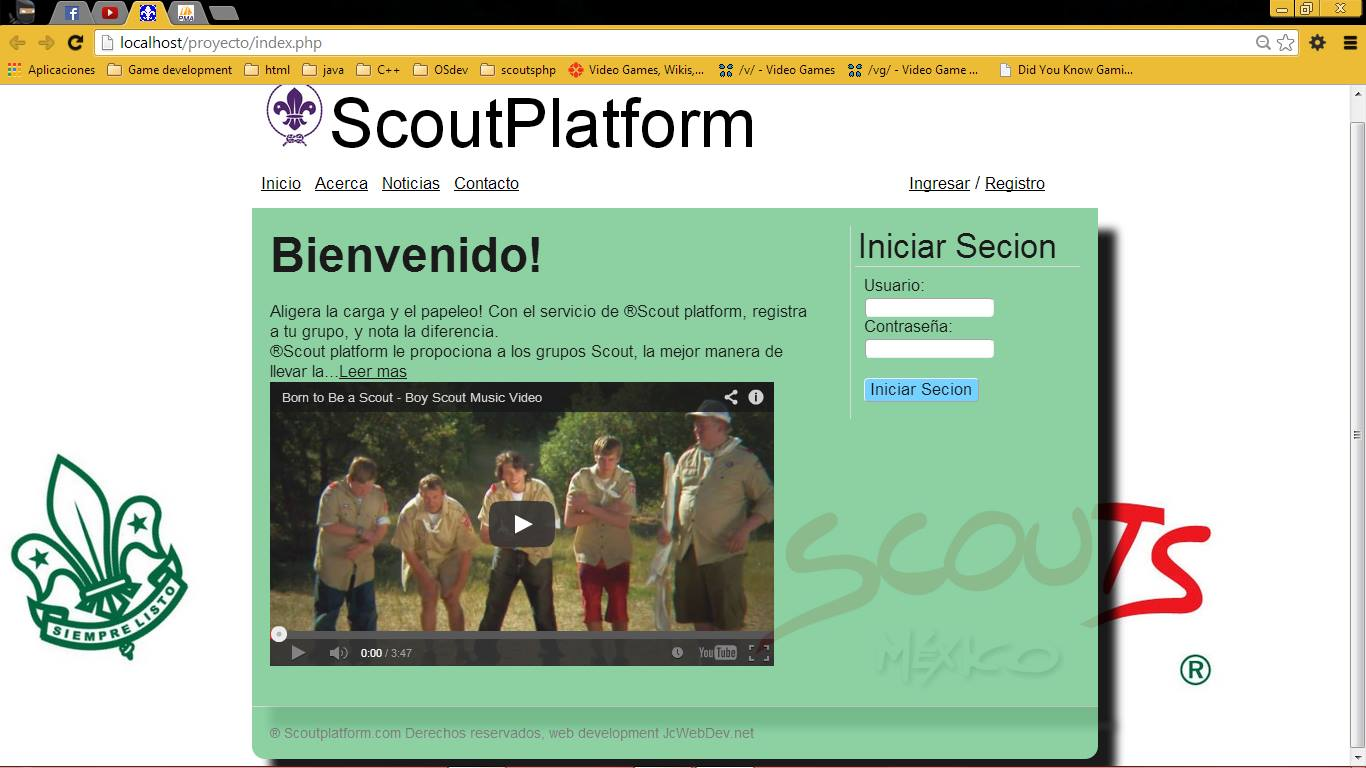Image resolution: width=1366 pixels, height=768 pixels.
Task: Click the Usuario text field
Action: coord(929,308)
